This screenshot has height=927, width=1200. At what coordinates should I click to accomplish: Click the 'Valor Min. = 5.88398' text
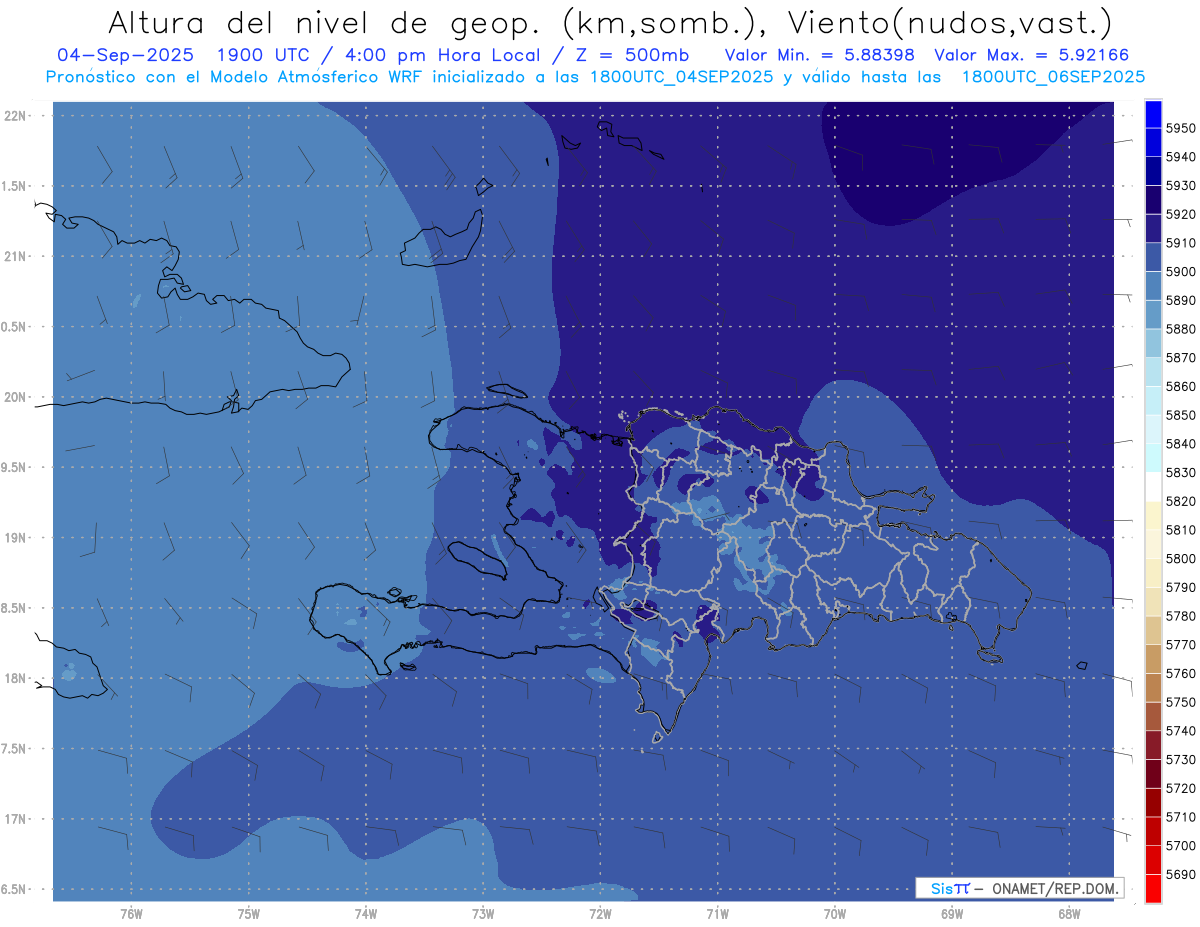pyautogui.click(x=823, y=54)
